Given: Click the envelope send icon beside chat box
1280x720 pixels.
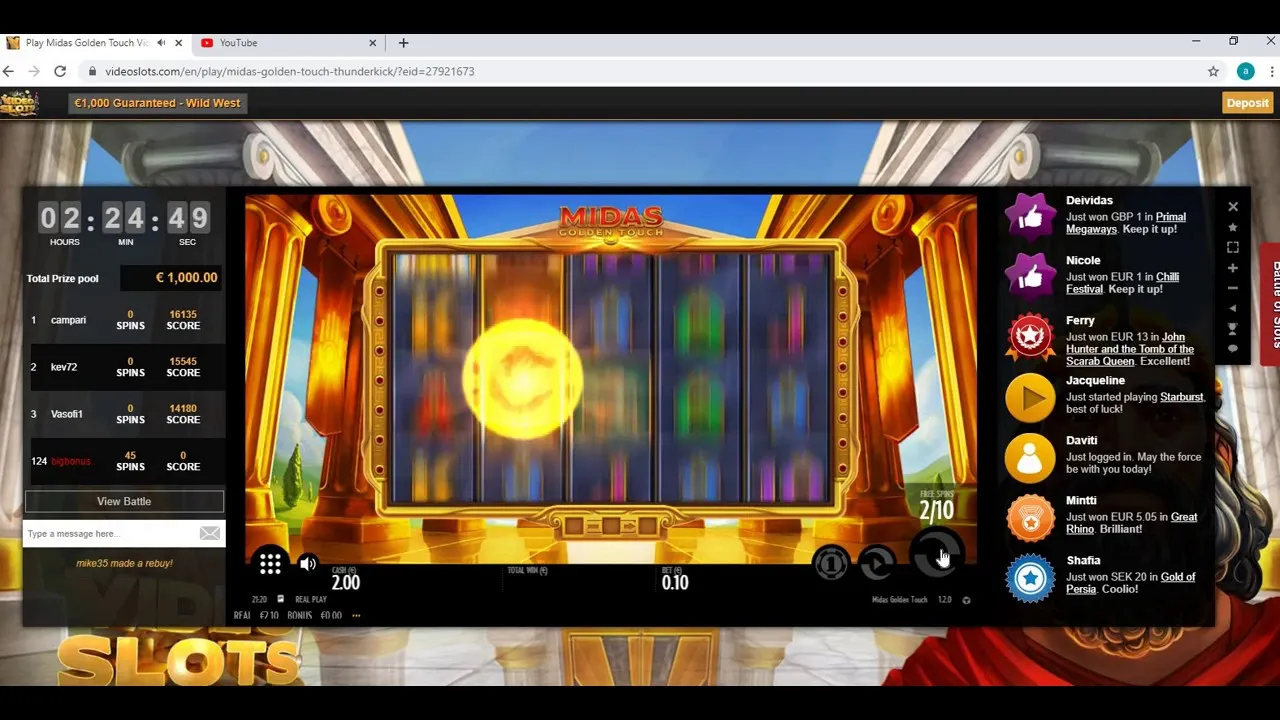Looking at the screenshot, I should 209,533.
